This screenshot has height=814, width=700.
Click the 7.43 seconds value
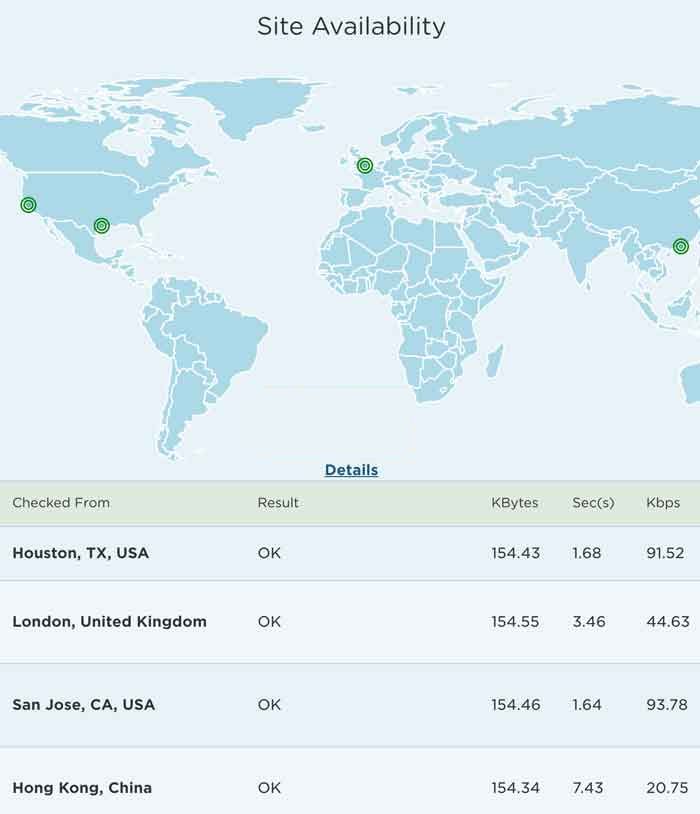click(x=588, y=788)
